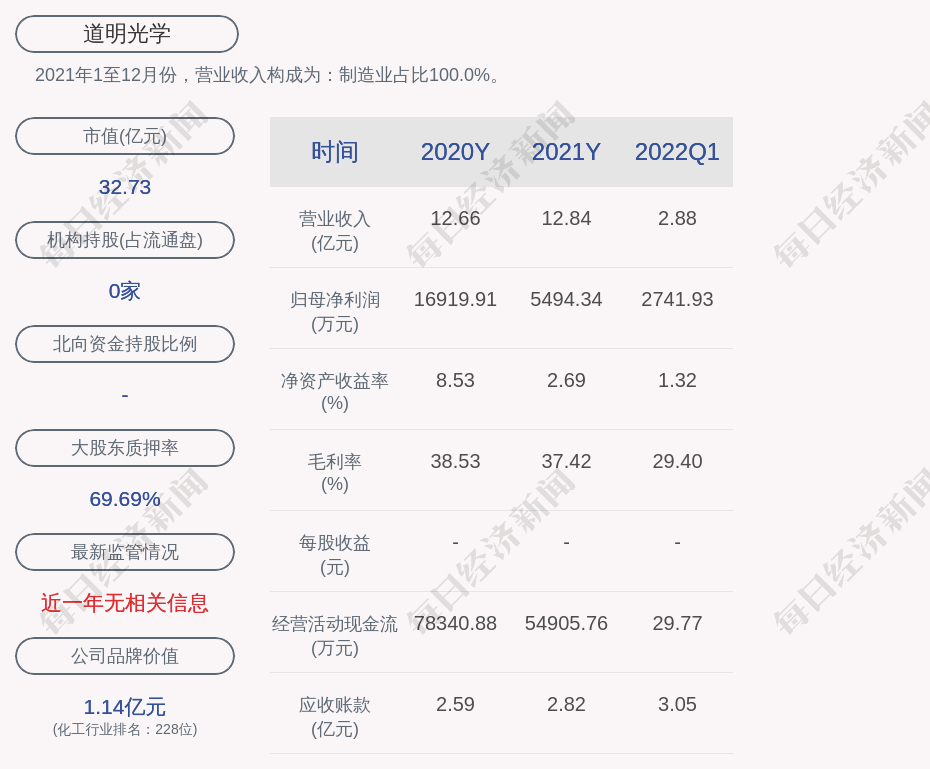Click the net profit value 5494.34
930x769 pixels.
[x=566, y=299]
